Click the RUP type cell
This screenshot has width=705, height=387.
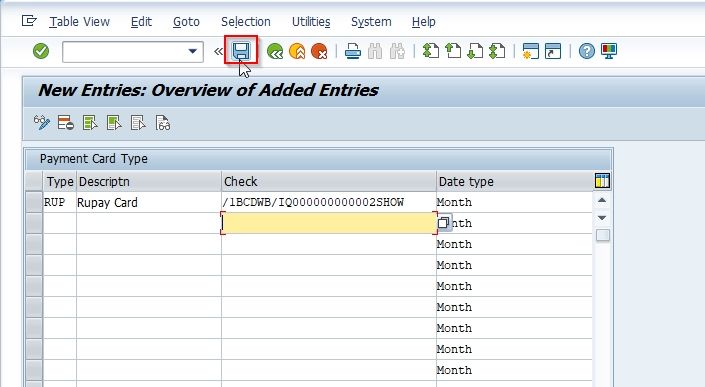click(59, 202)
